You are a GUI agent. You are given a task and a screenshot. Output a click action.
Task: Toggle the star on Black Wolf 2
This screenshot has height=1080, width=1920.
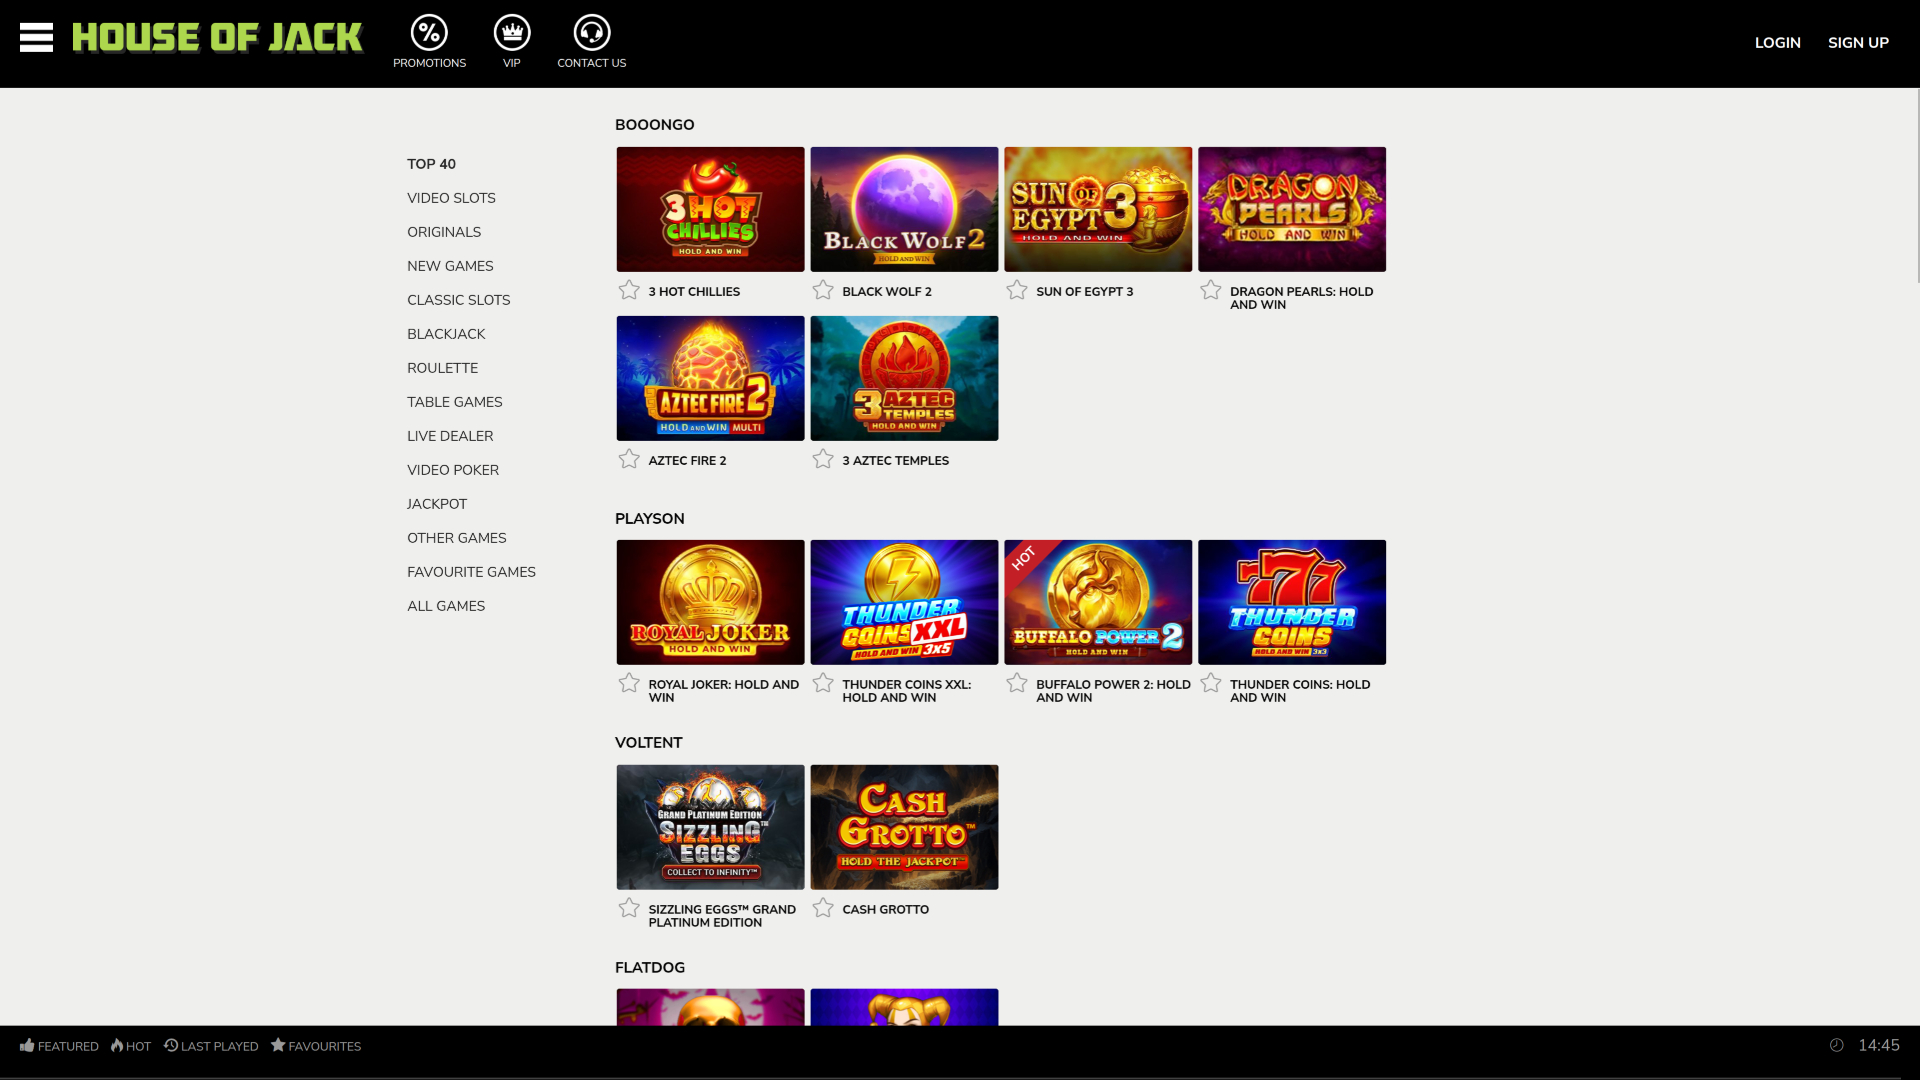[823, 289]
